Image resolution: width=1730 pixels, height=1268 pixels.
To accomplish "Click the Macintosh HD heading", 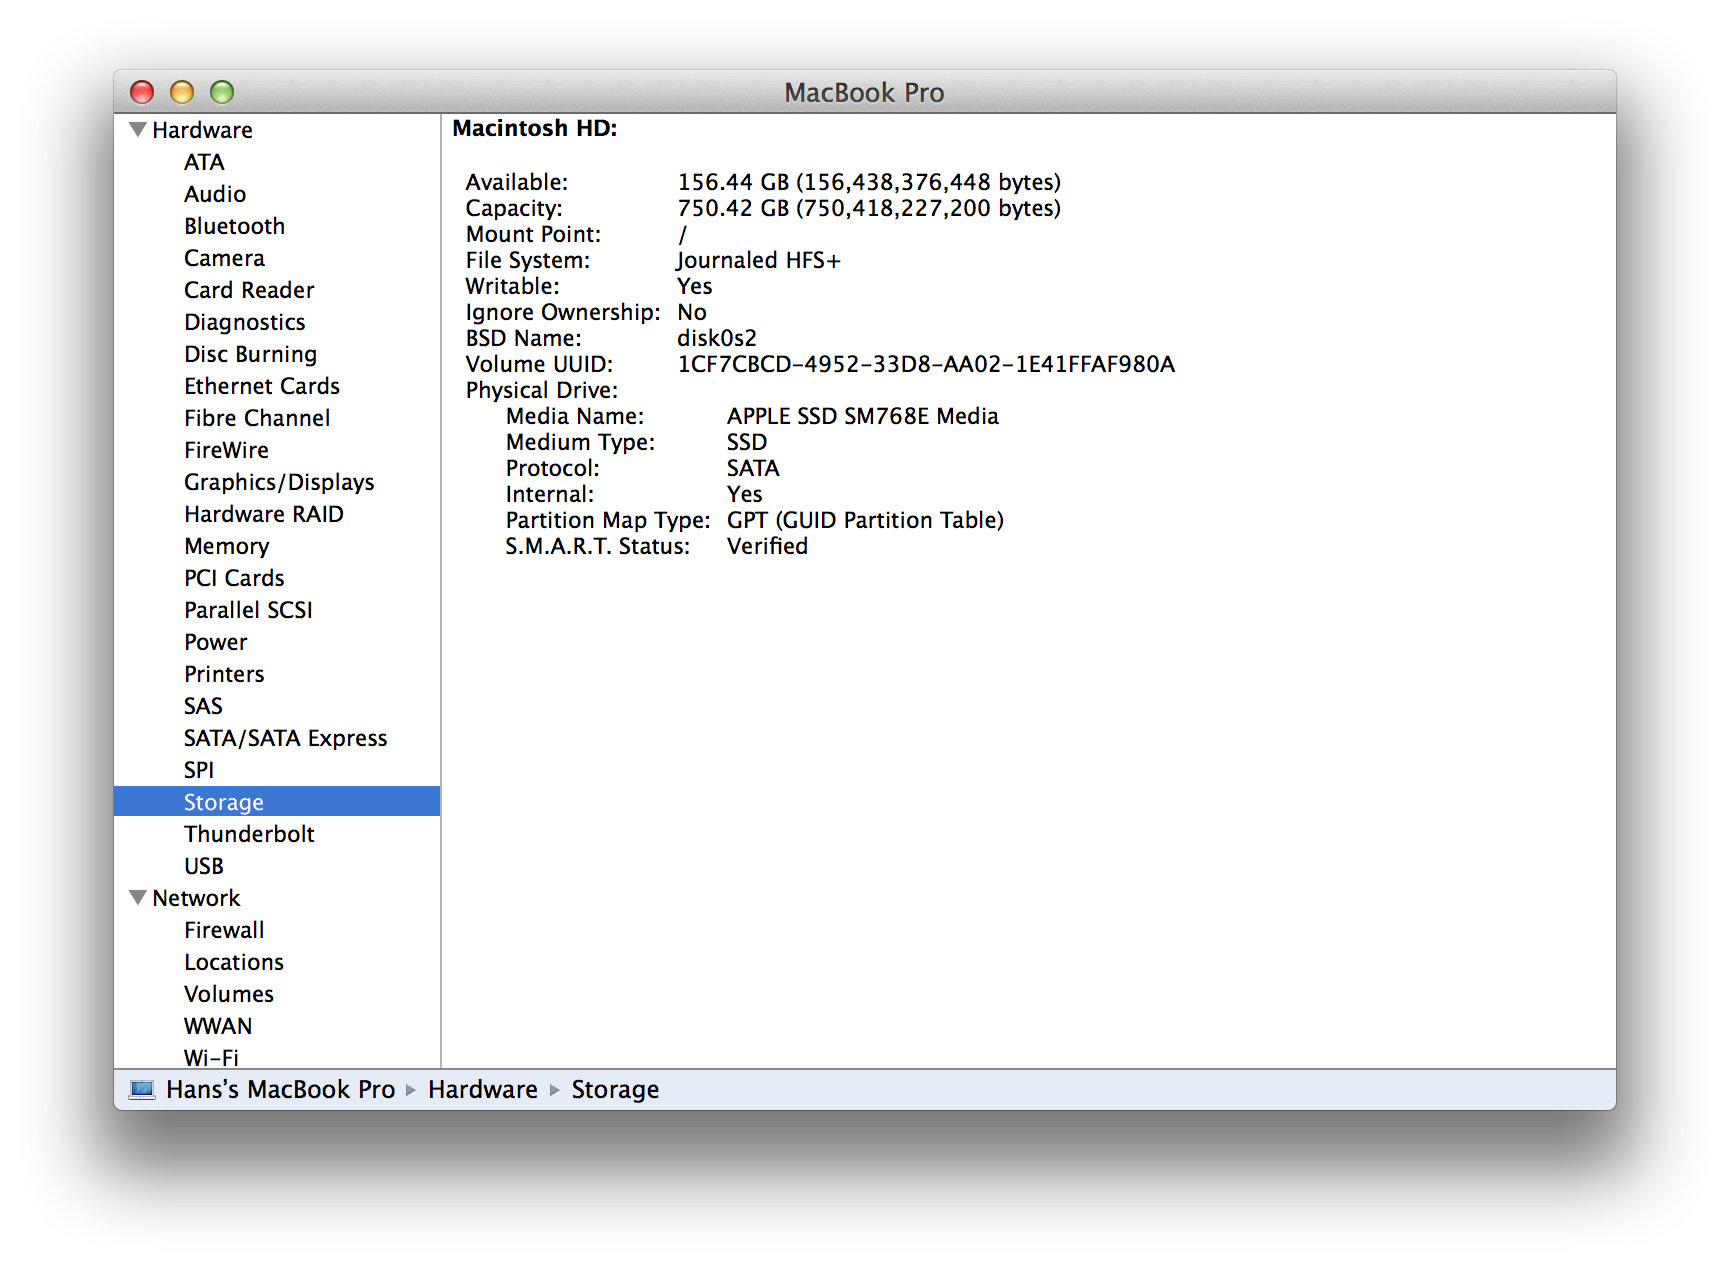I will click(535, 128).
